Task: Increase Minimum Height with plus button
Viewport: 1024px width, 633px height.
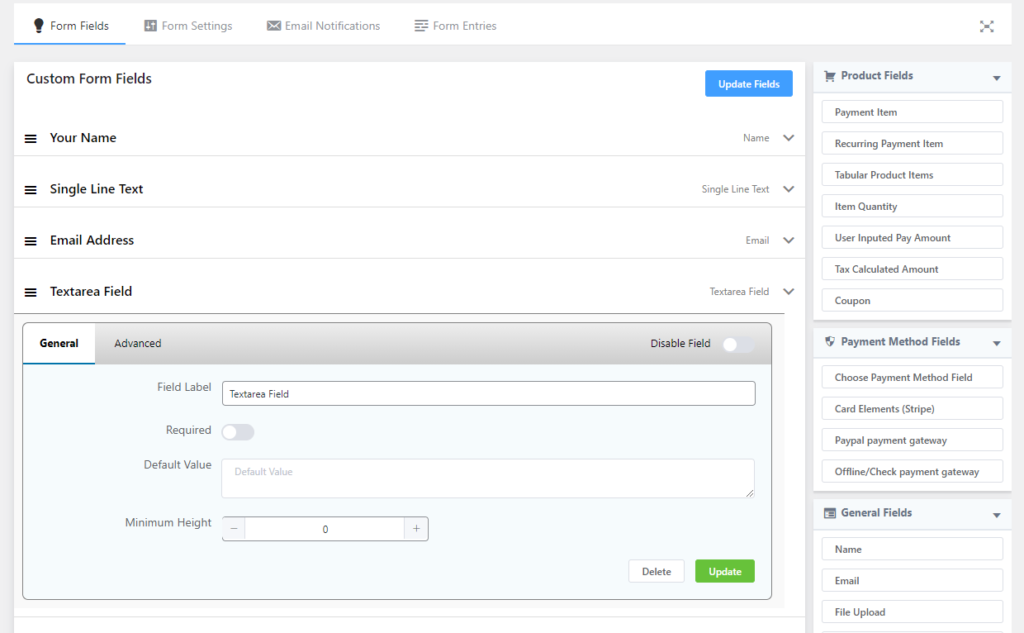Action: (416, 529)
